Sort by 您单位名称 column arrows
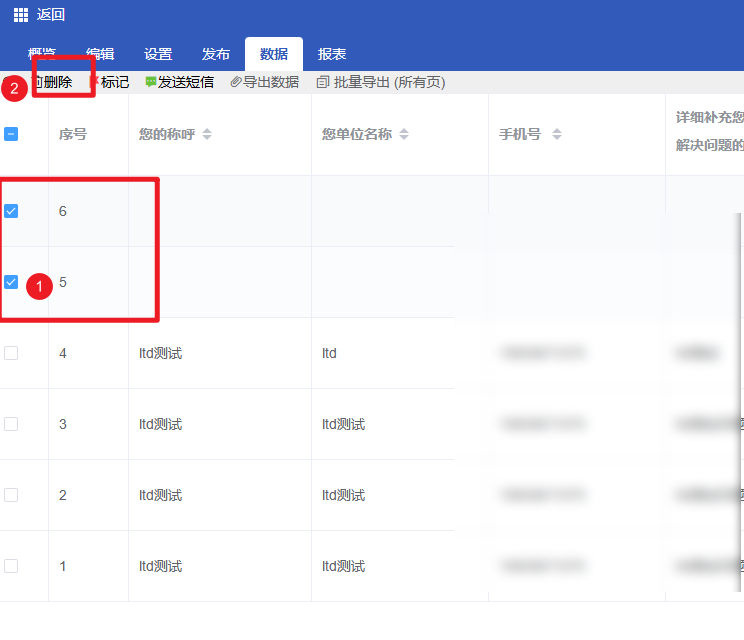 tap(404, 134)
